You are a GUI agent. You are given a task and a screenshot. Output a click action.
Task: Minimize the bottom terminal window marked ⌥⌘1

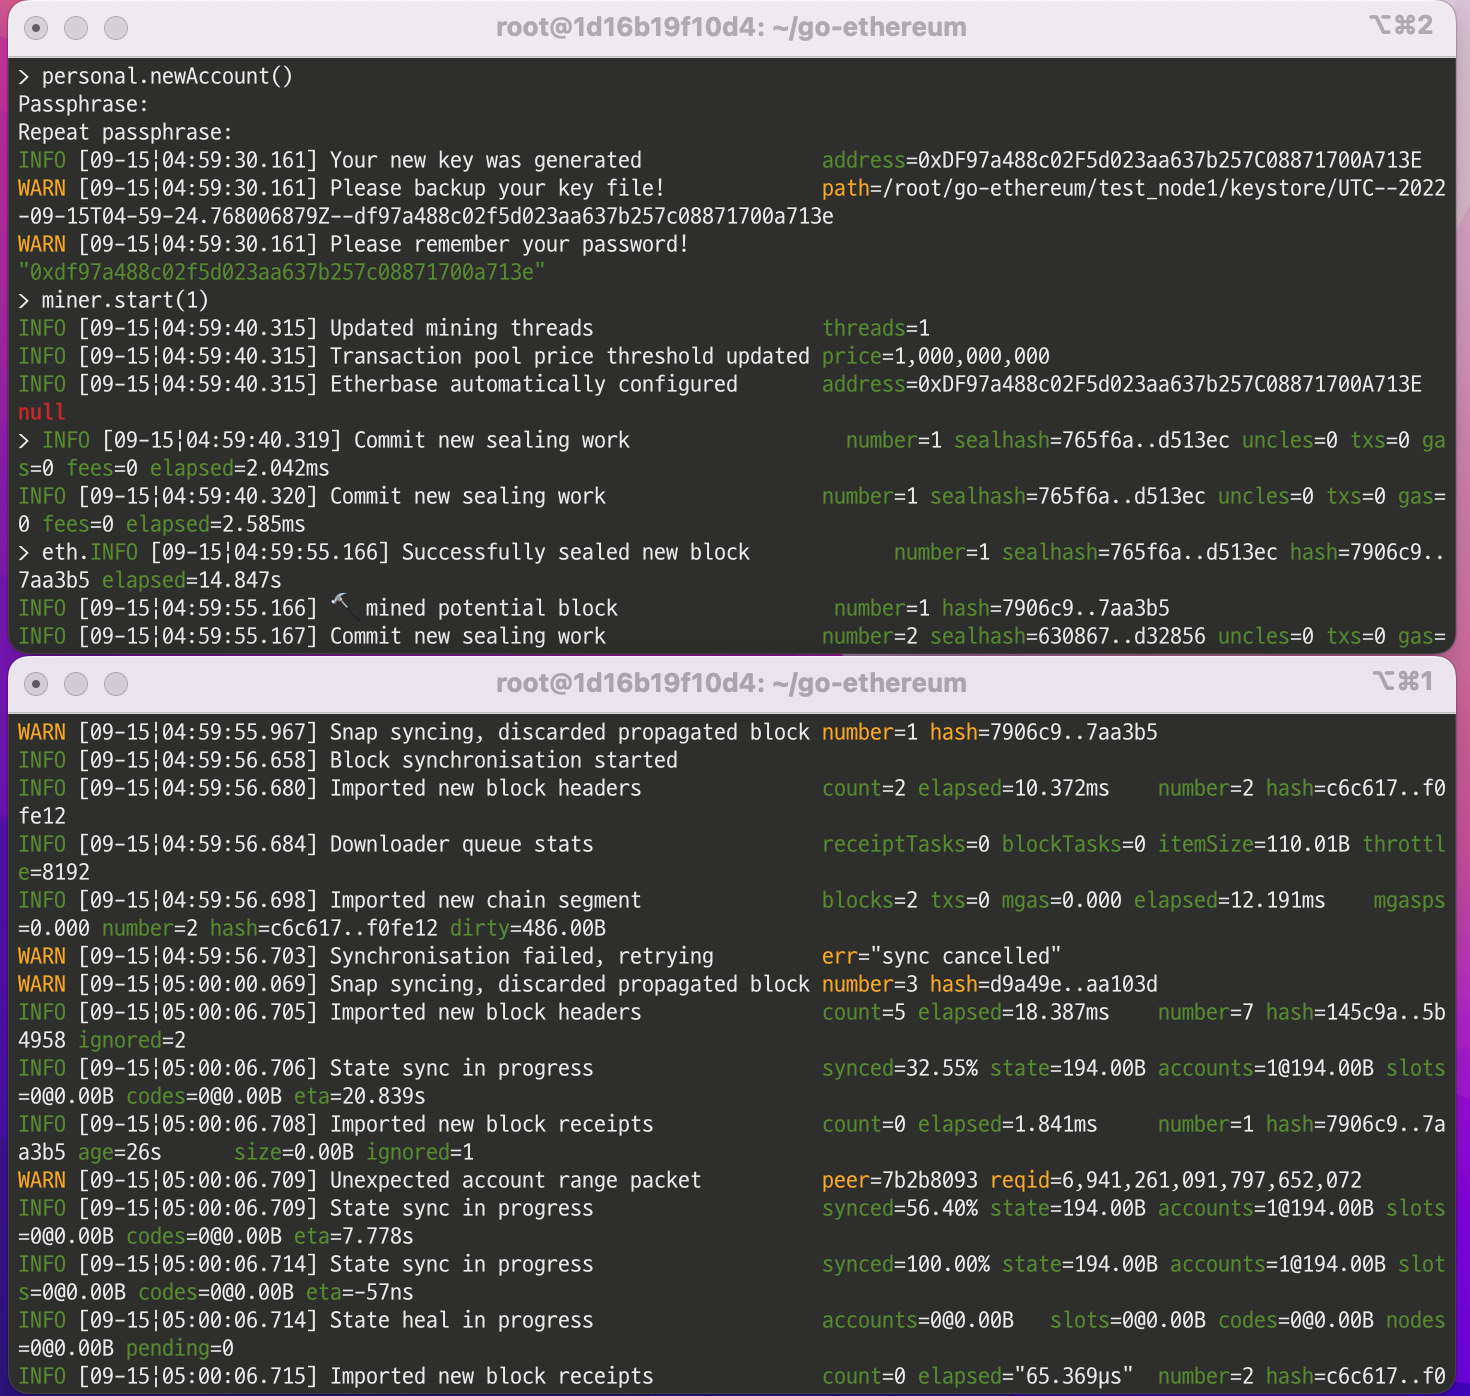tap(76, 684)
